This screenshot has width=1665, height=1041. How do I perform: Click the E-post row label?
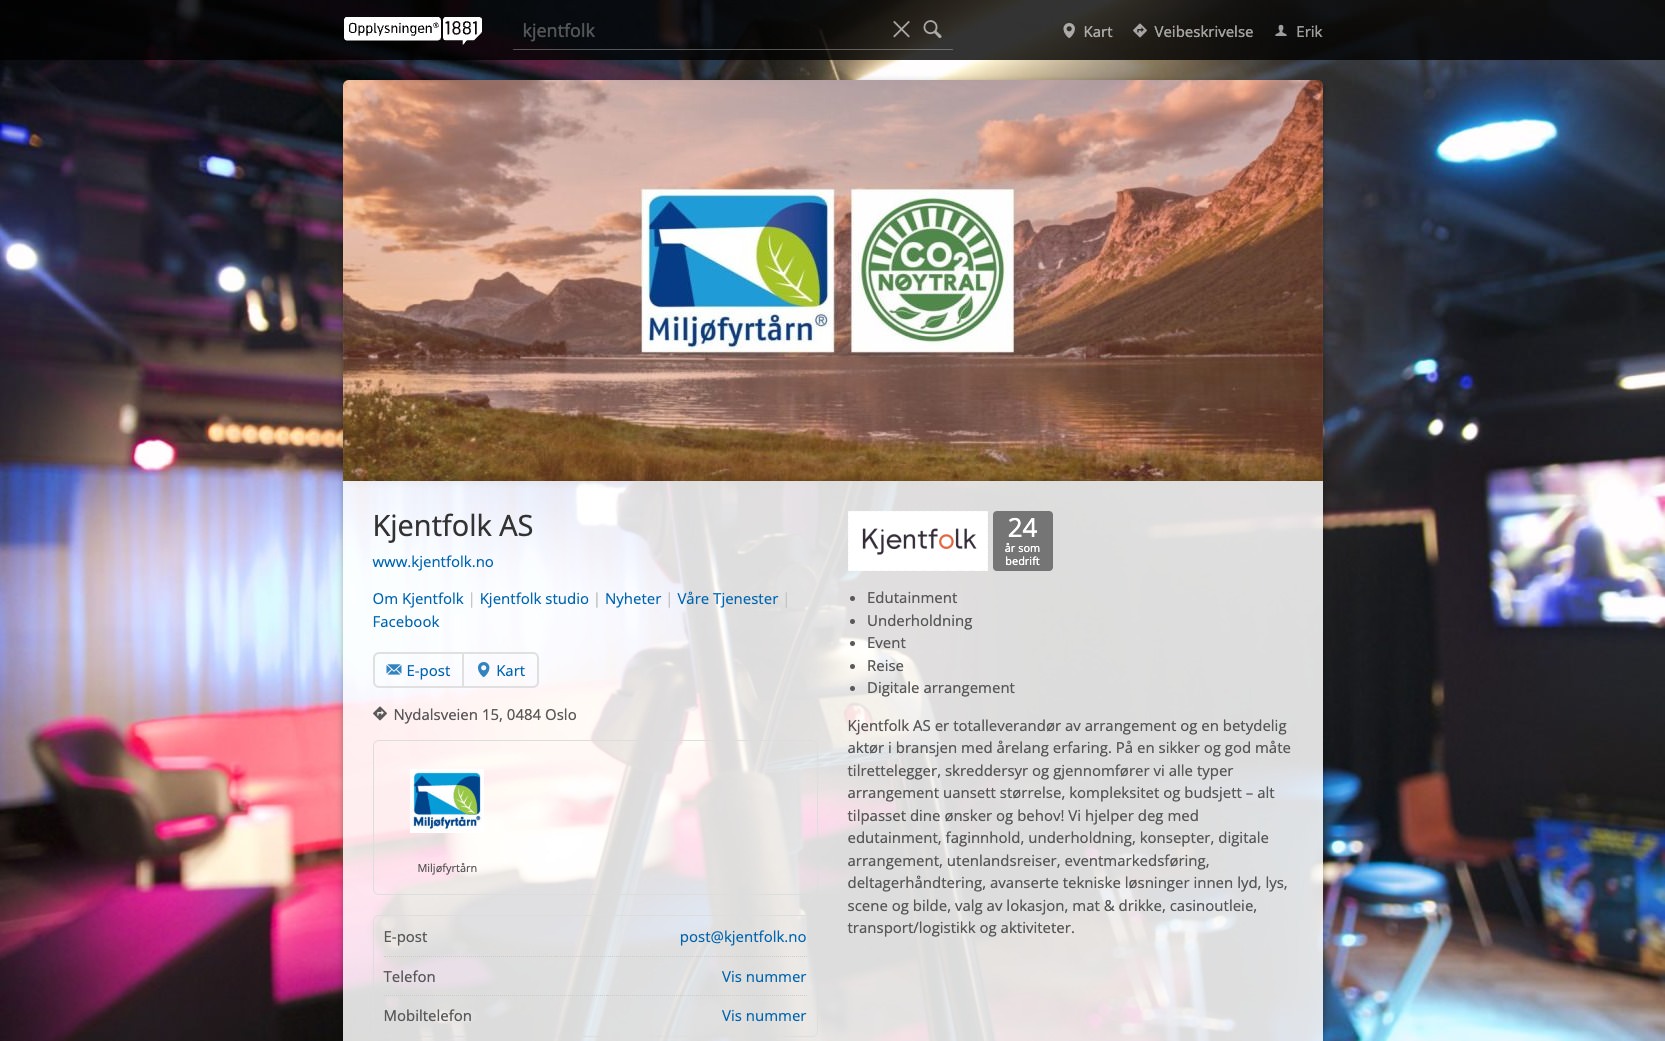click(405, 937)
